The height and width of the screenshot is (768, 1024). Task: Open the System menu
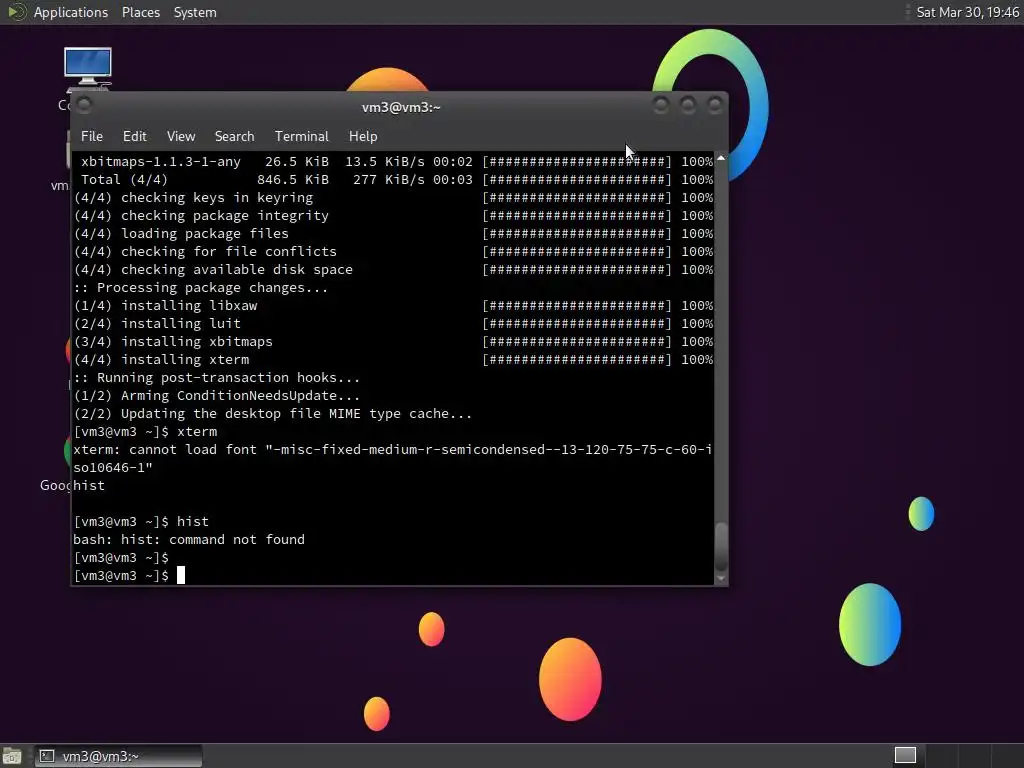coord(195,12)
